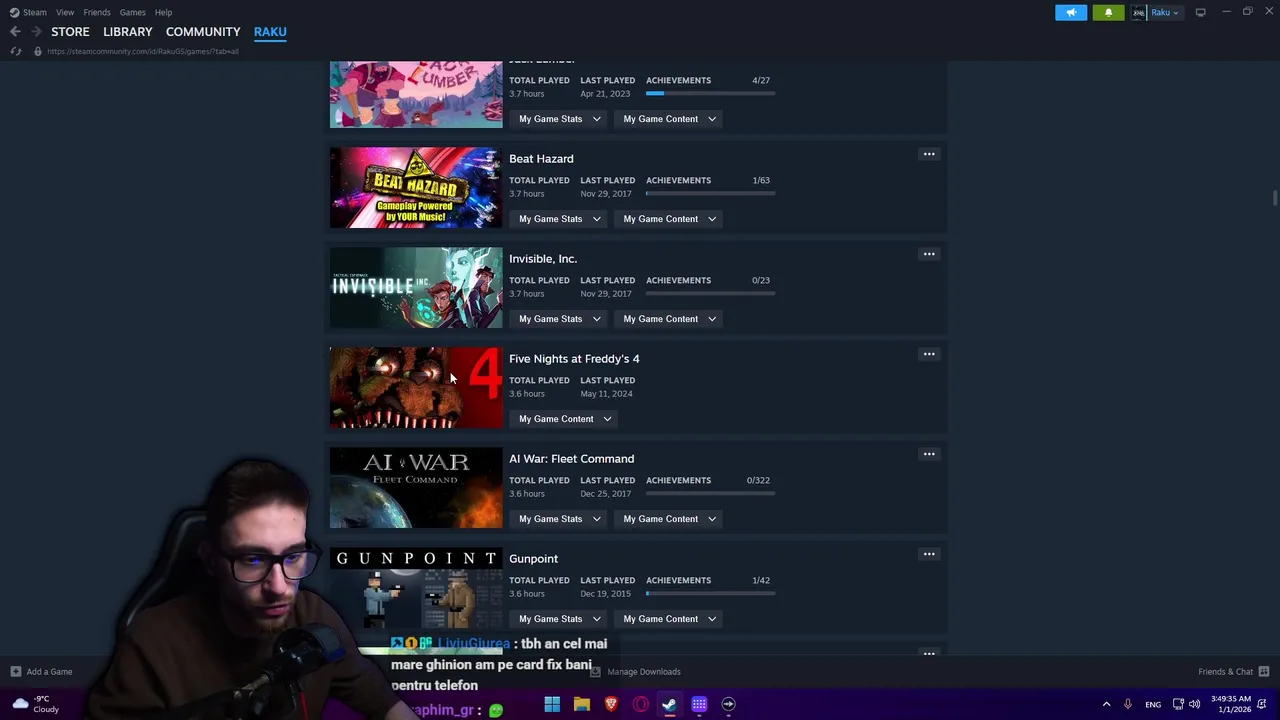The image size is (1280, 720).
Task: Expand My Game Stats for Beat Hazard
Action: pos(559,219)
